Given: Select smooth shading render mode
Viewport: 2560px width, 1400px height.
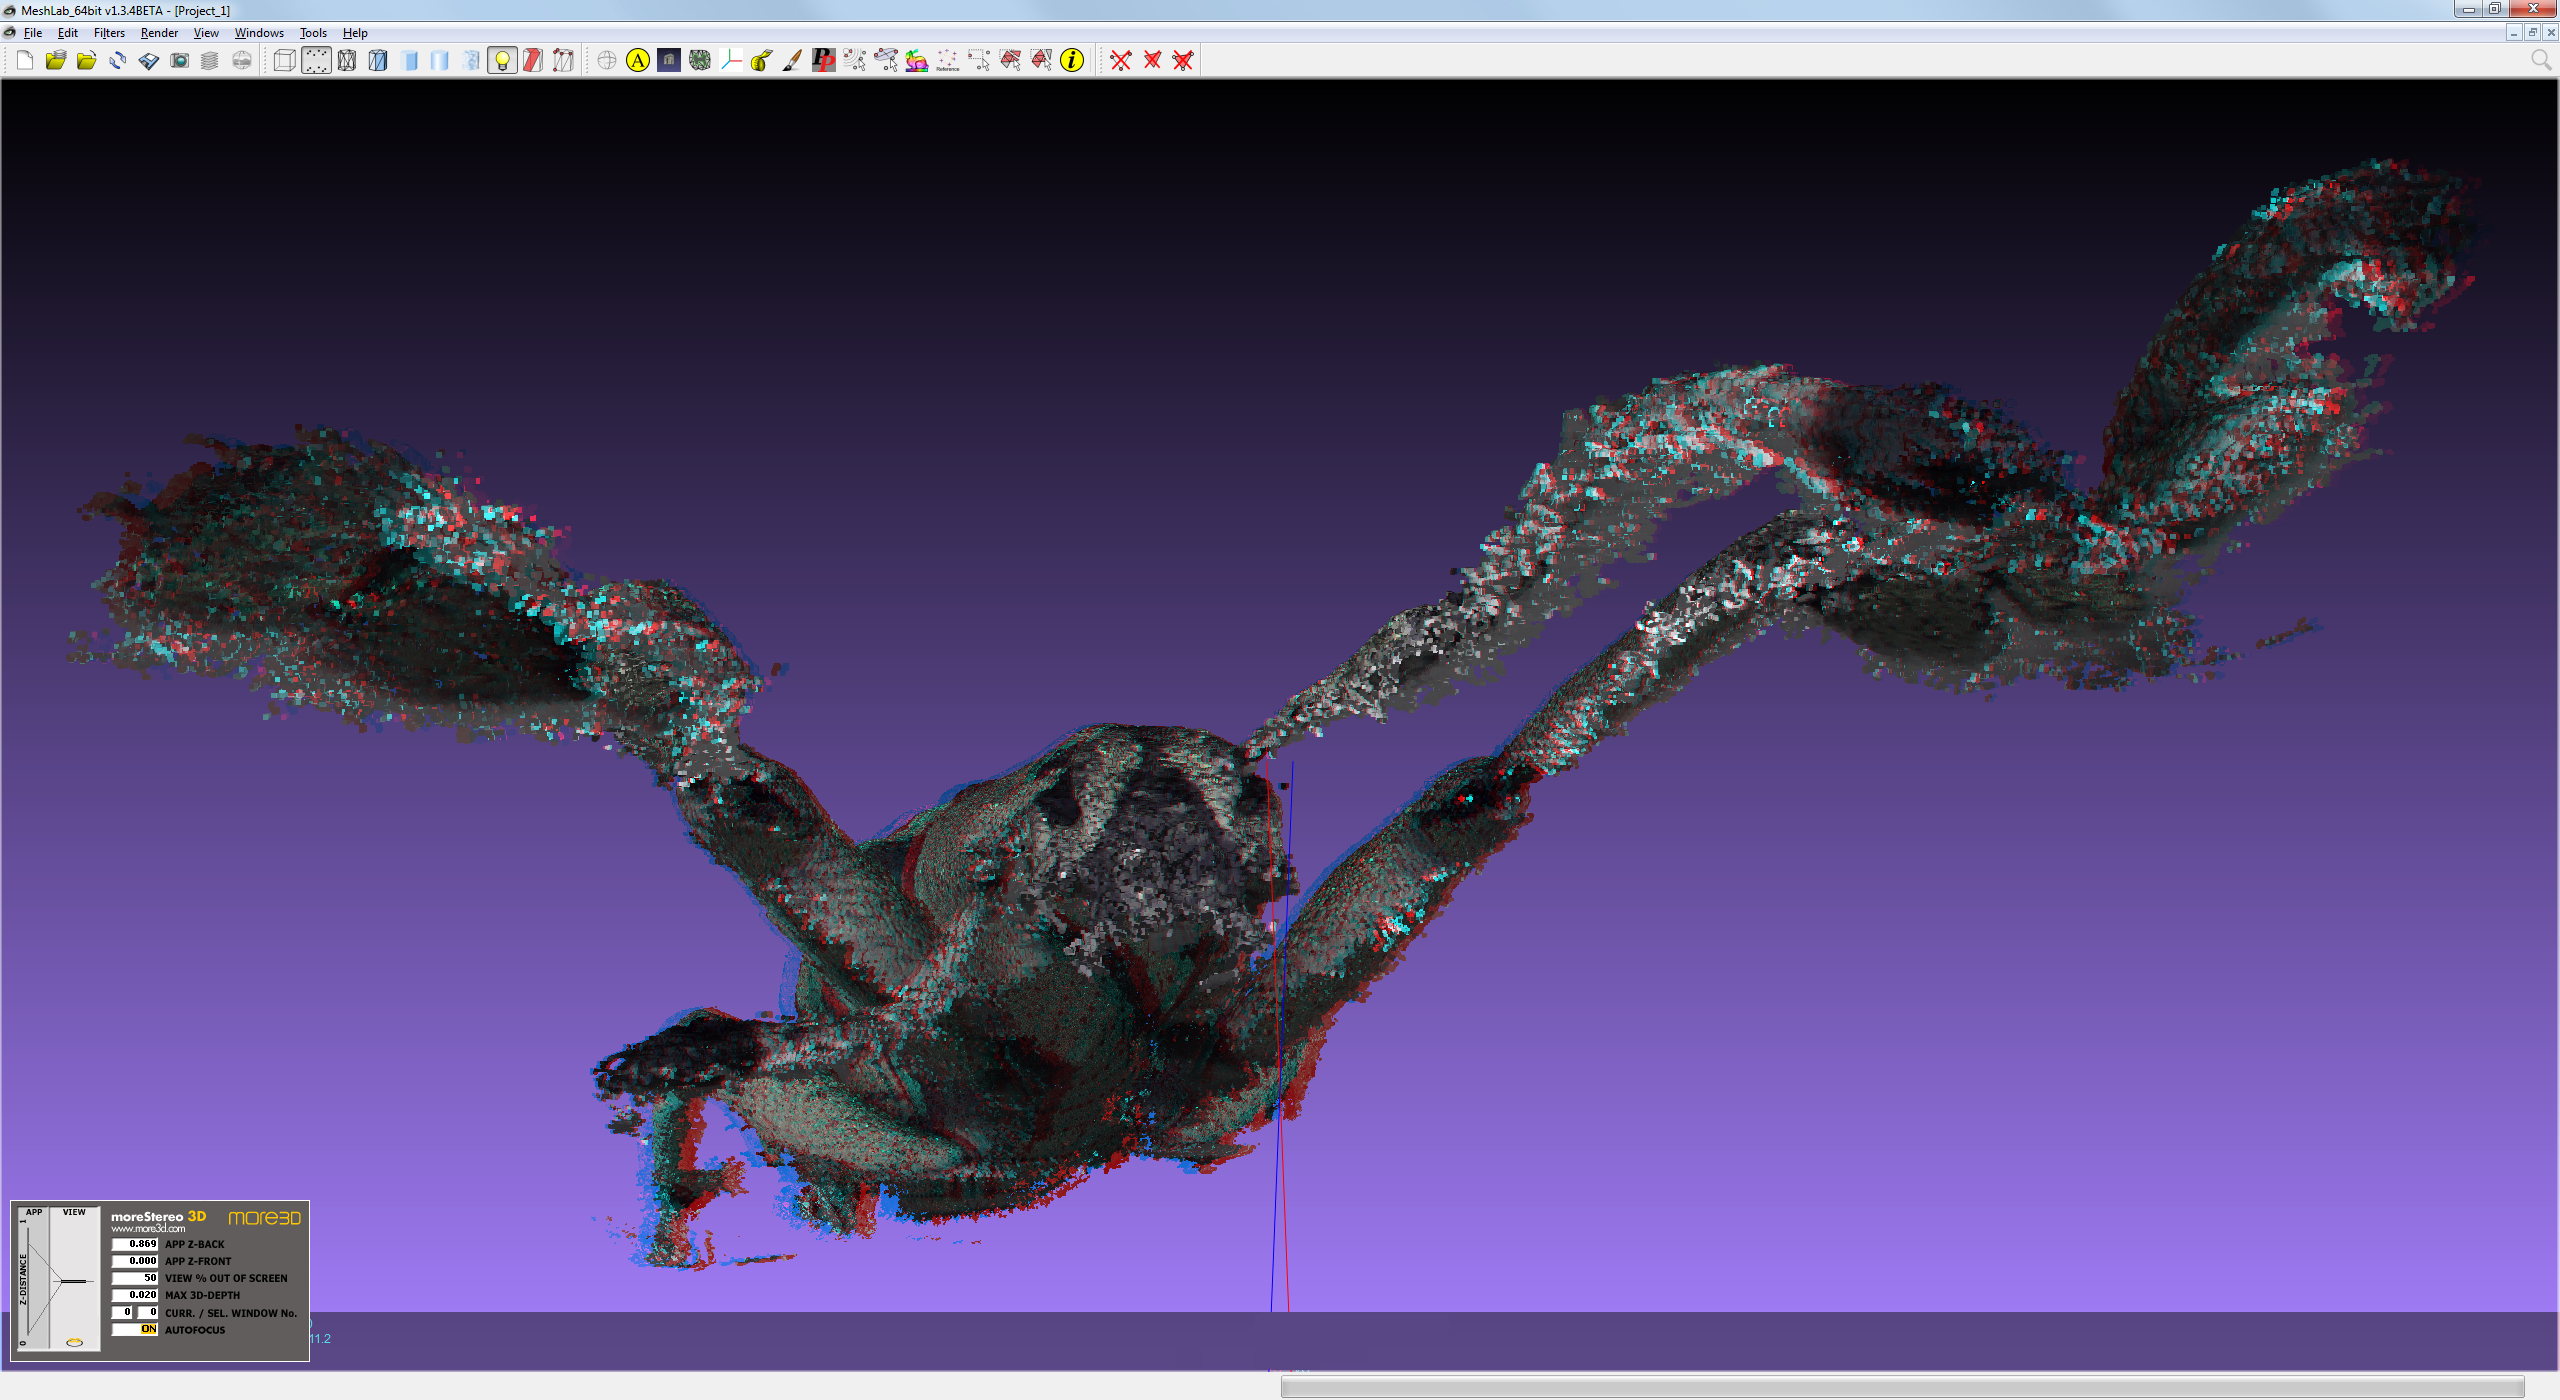Looking at the screenshot, I should click(440, 61).
